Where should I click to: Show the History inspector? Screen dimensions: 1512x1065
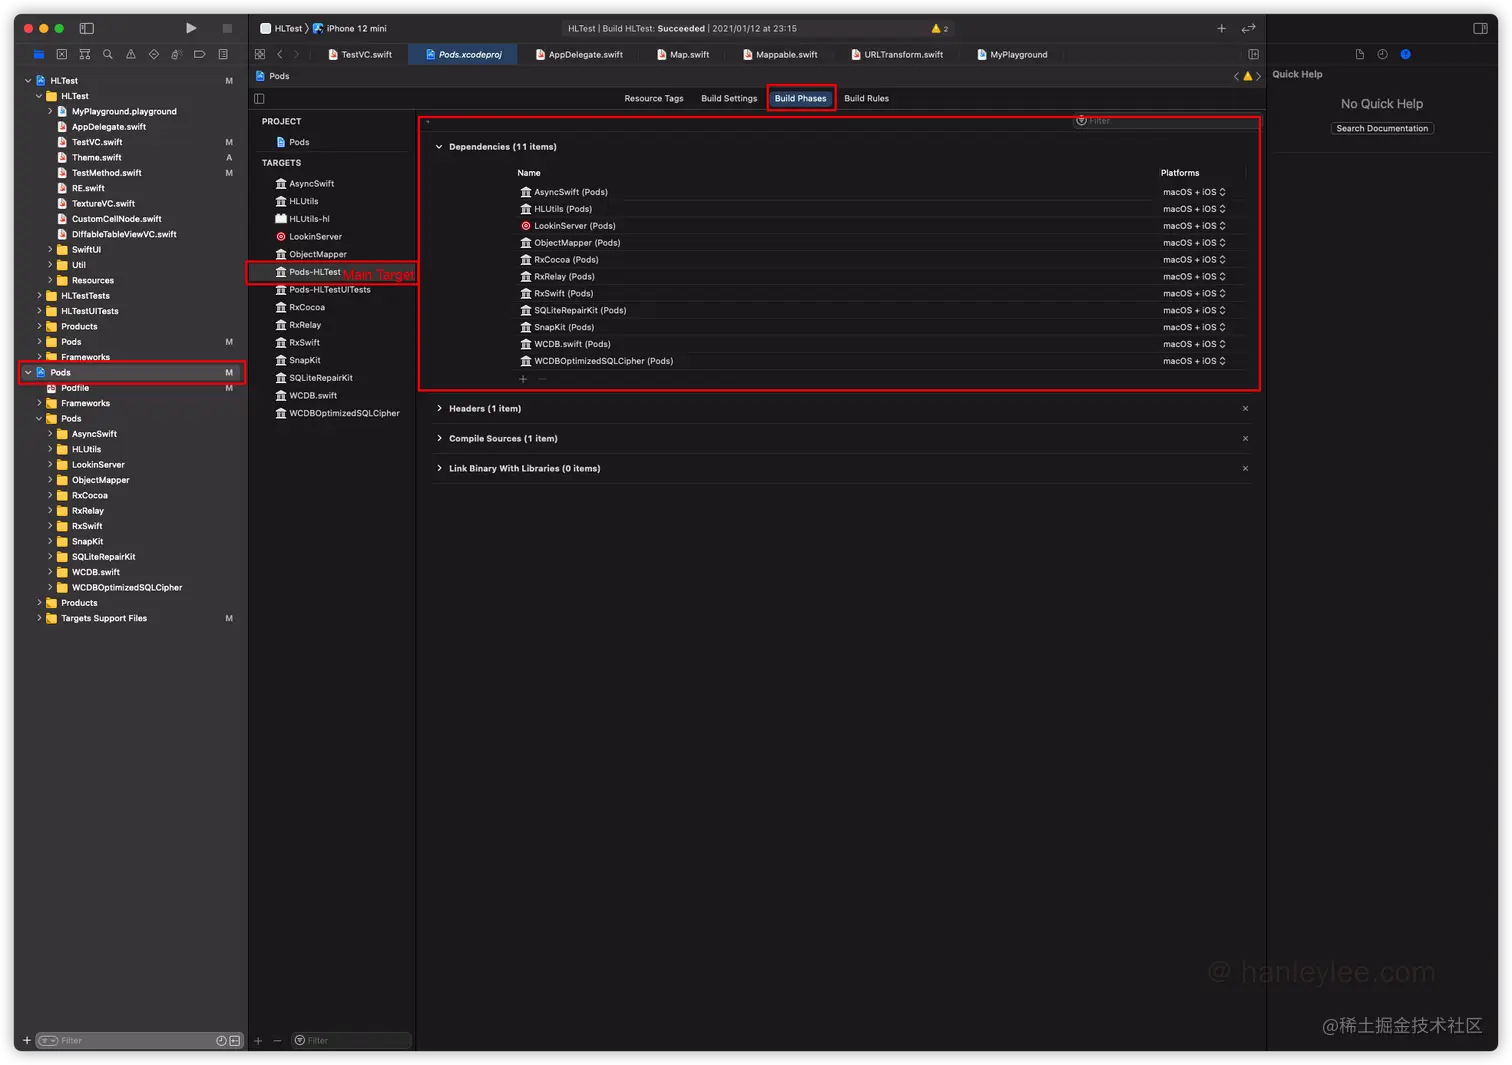click(1382, 54)
